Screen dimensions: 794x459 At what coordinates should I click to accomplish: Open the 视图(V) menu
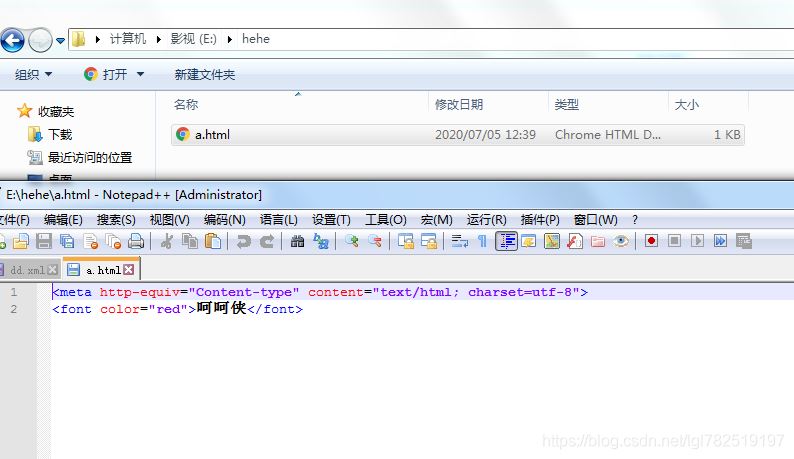pos(170,220)
